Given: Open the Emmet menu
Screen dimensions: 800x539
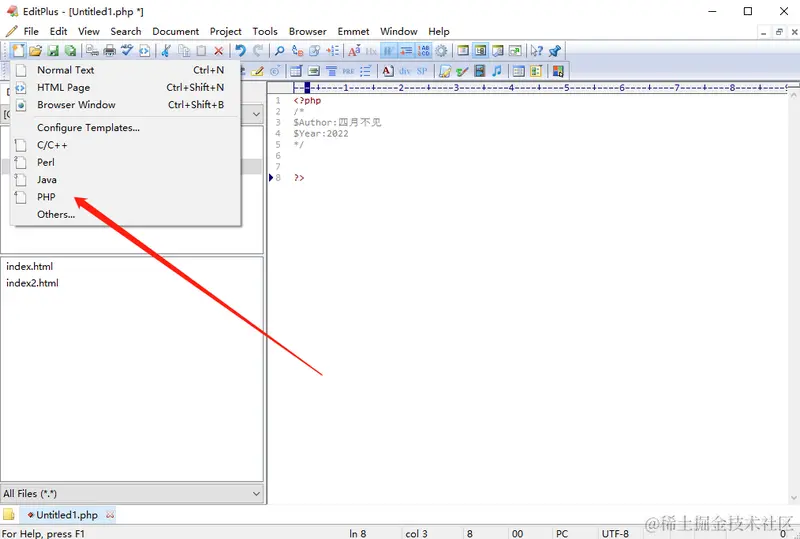Looking at the screenshot, I should 353,31.
